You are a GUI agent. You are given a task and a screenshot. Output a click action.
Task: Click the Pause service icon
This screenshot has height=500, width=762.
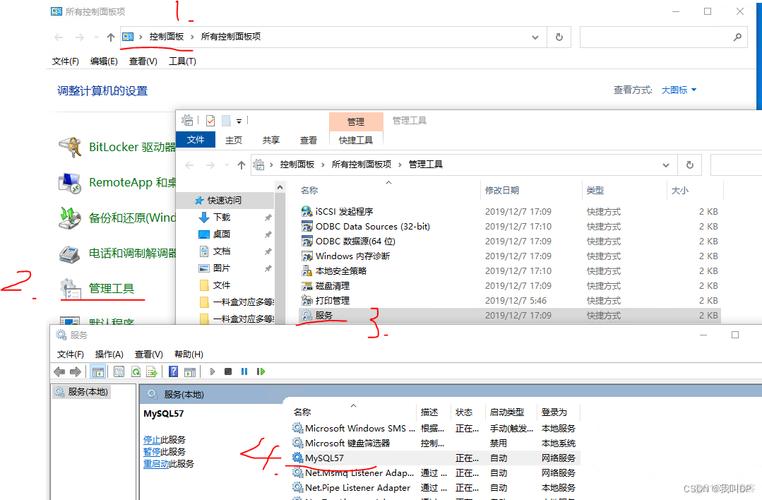[x=244, y=372]
